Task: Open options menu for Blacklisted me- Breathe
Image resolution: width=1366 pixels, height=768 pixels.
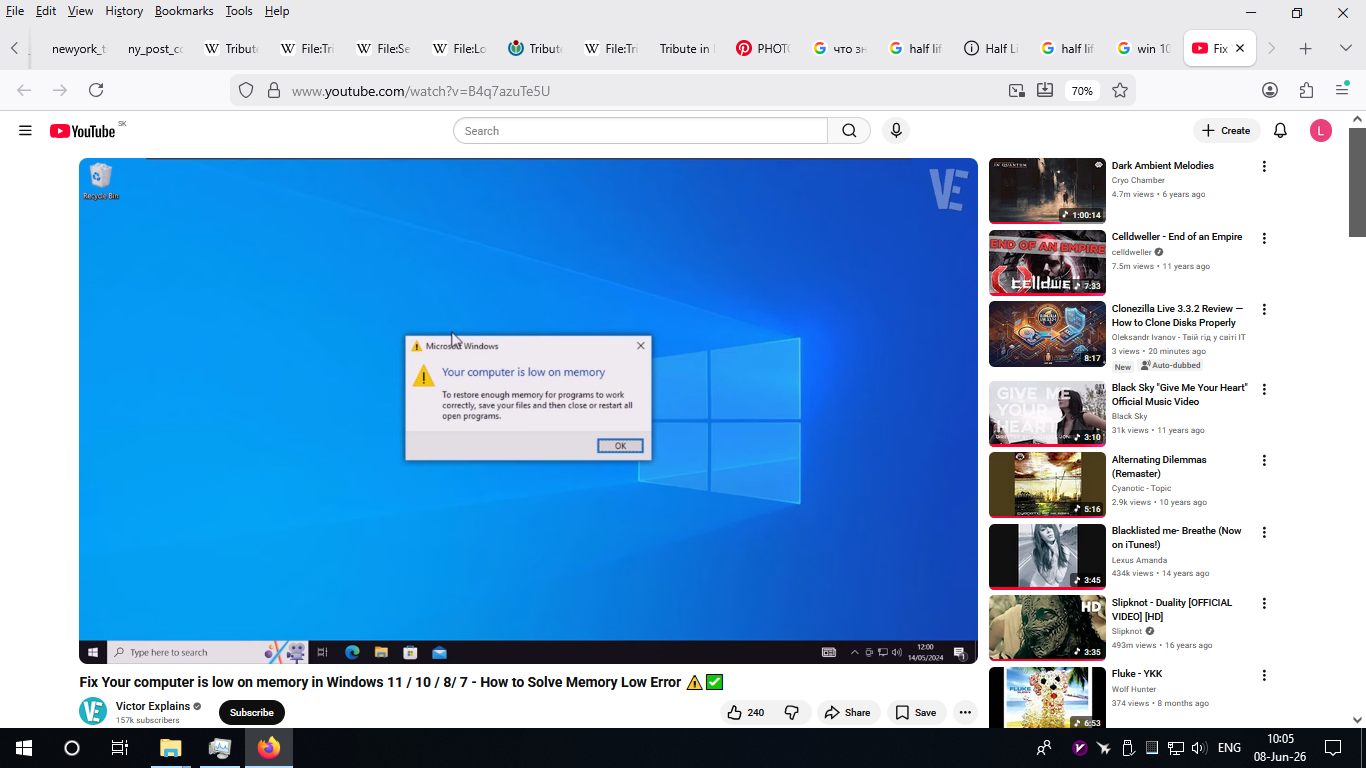Action: point(1264,532)
